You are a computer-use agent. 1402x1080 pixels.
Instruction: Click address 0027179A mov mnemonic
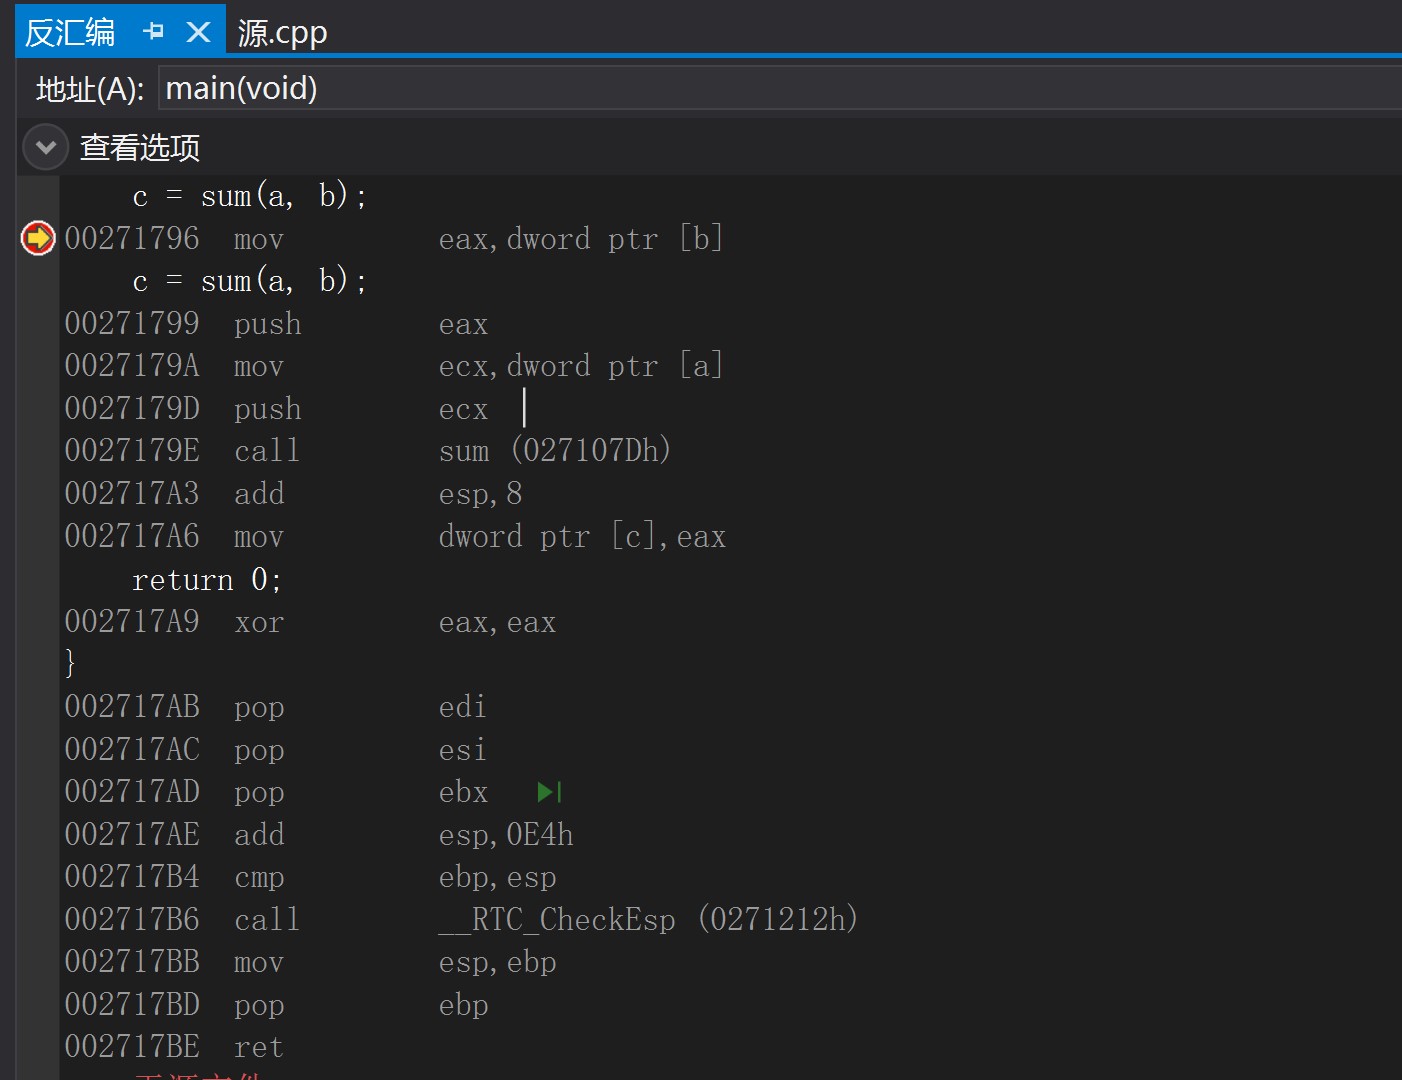pos(258,366)
